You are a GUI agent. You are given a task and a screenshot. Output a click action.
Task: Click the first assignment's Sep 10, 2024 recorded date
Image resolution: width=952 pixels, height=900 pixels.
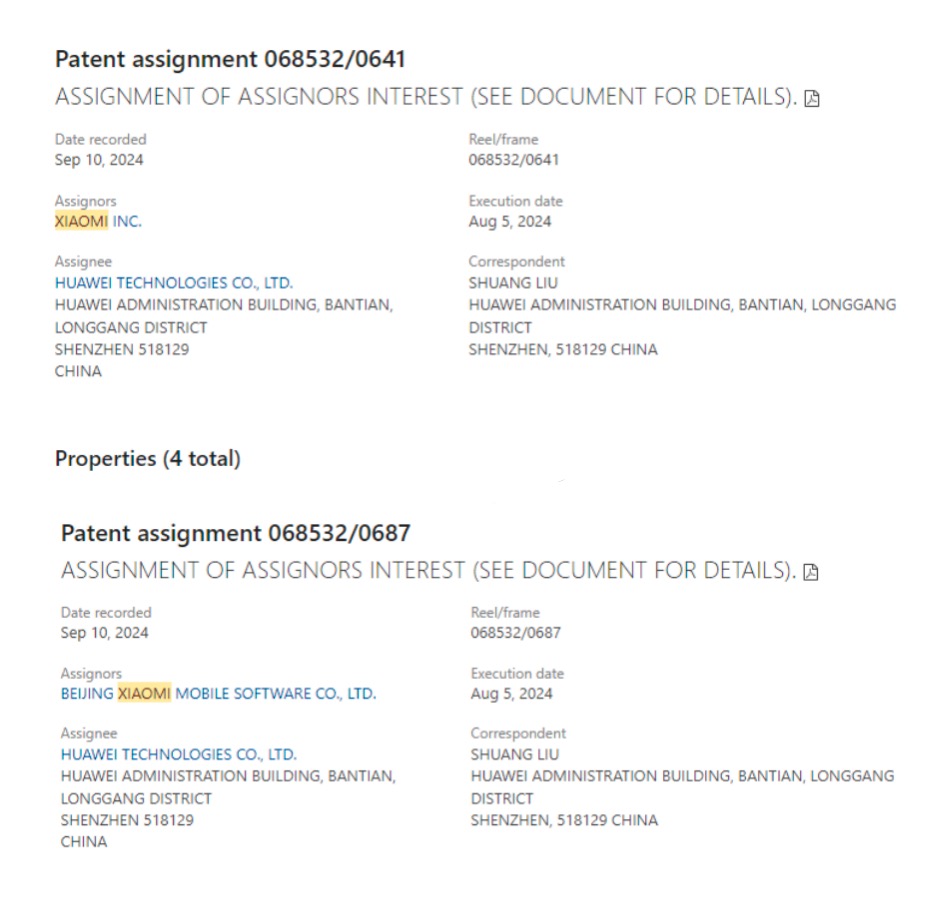pyautogui.click(x=99, y=160)
